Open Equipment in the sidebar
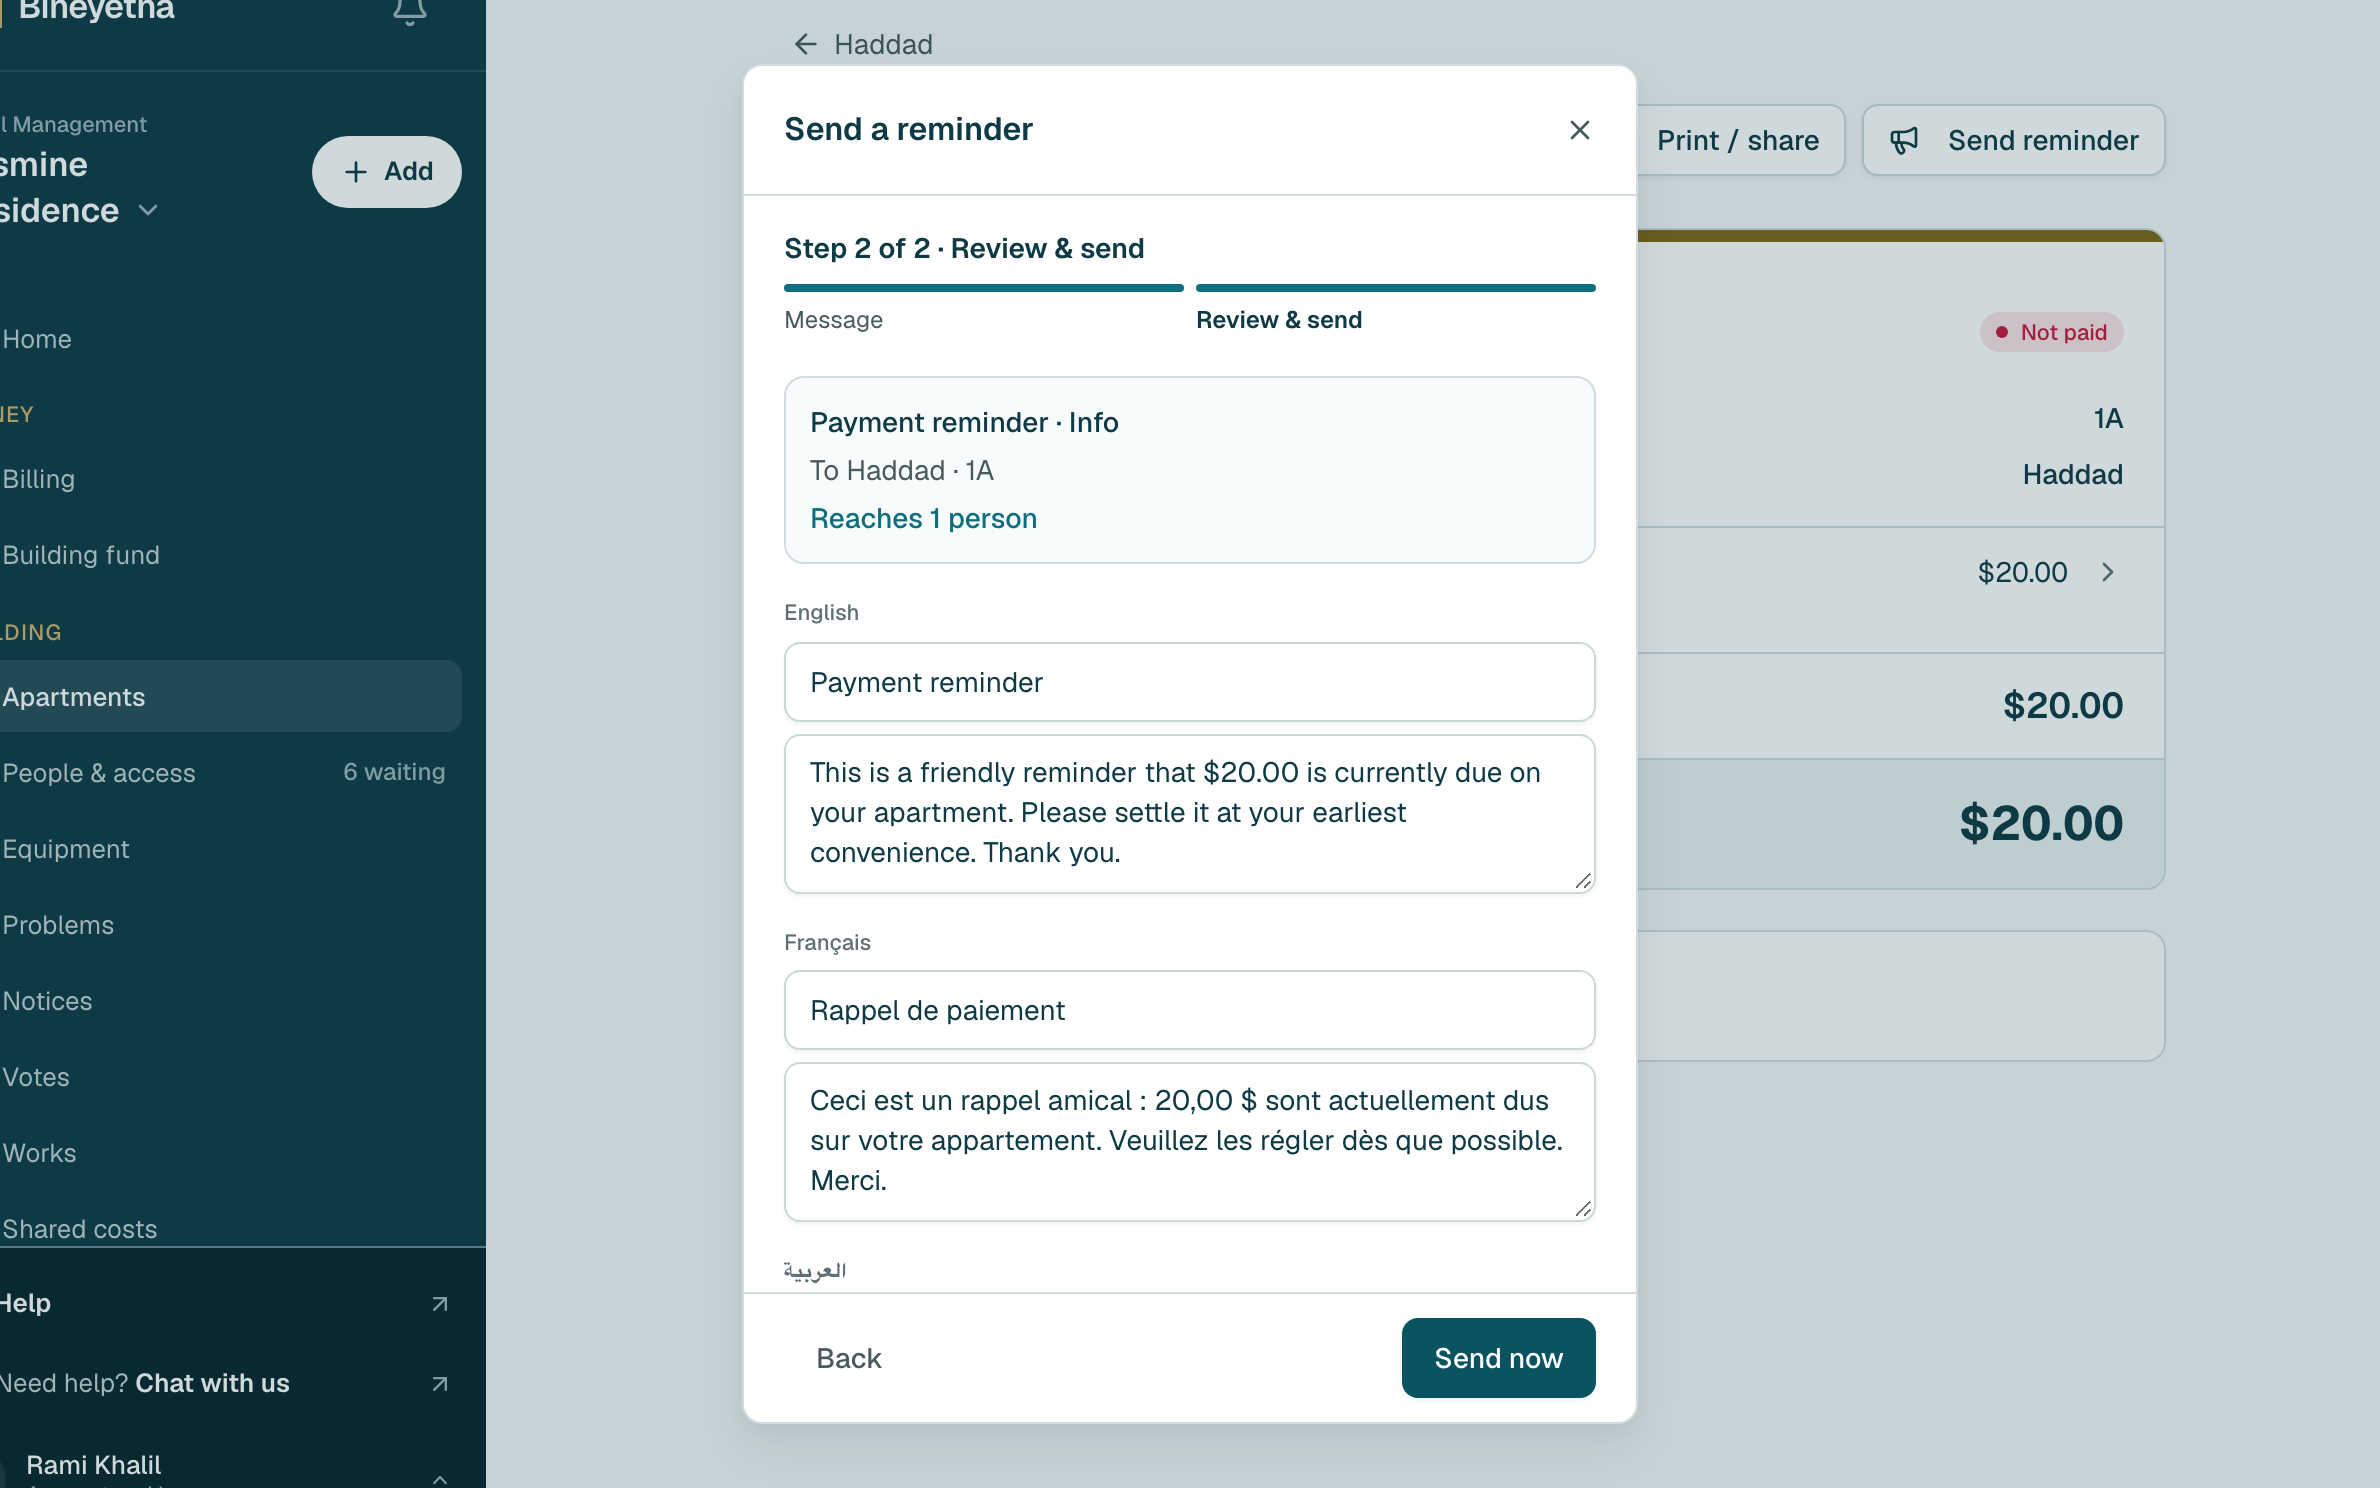Viewport: 2380px width, 1488px height. click(231, 849)
